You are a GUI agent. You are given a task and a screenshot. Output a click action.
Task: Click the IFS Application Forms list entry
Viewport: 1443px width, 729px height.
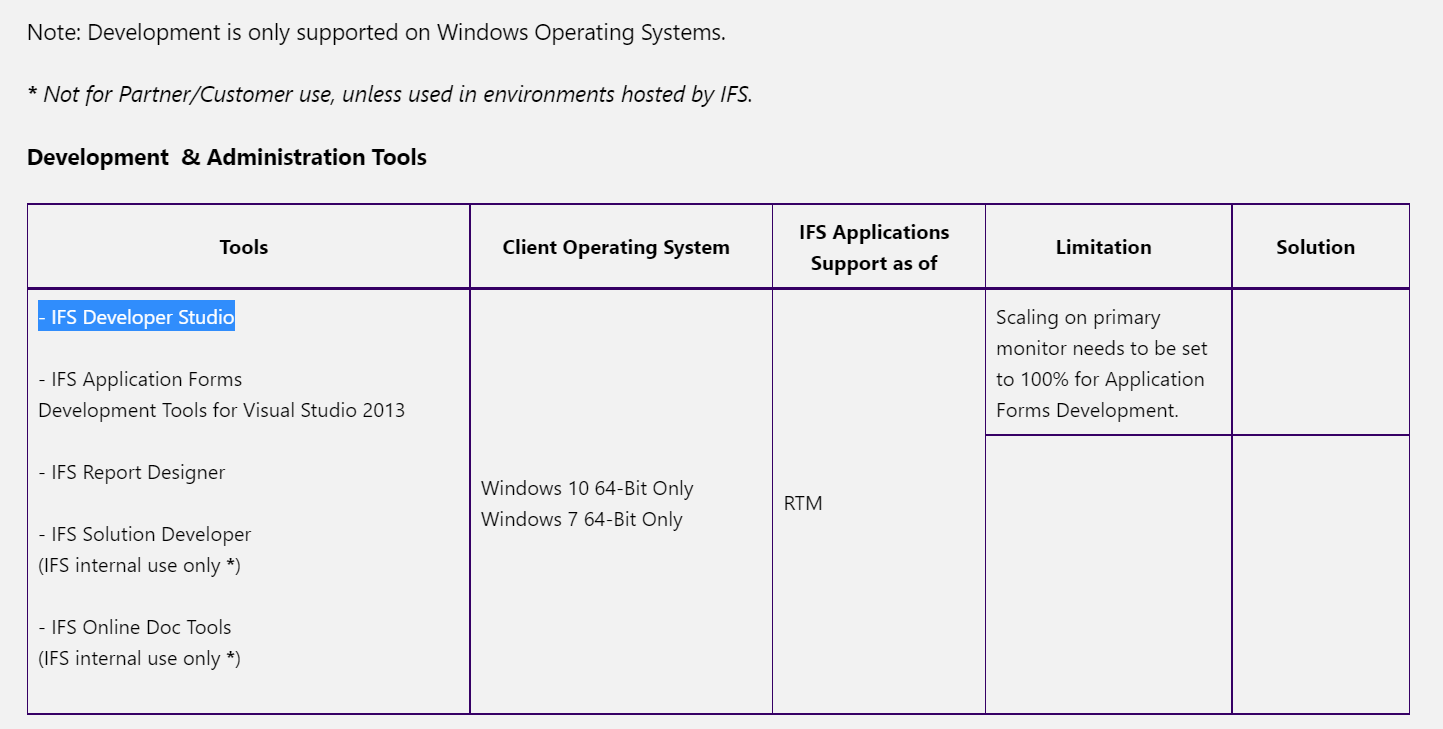coord(140,380)
